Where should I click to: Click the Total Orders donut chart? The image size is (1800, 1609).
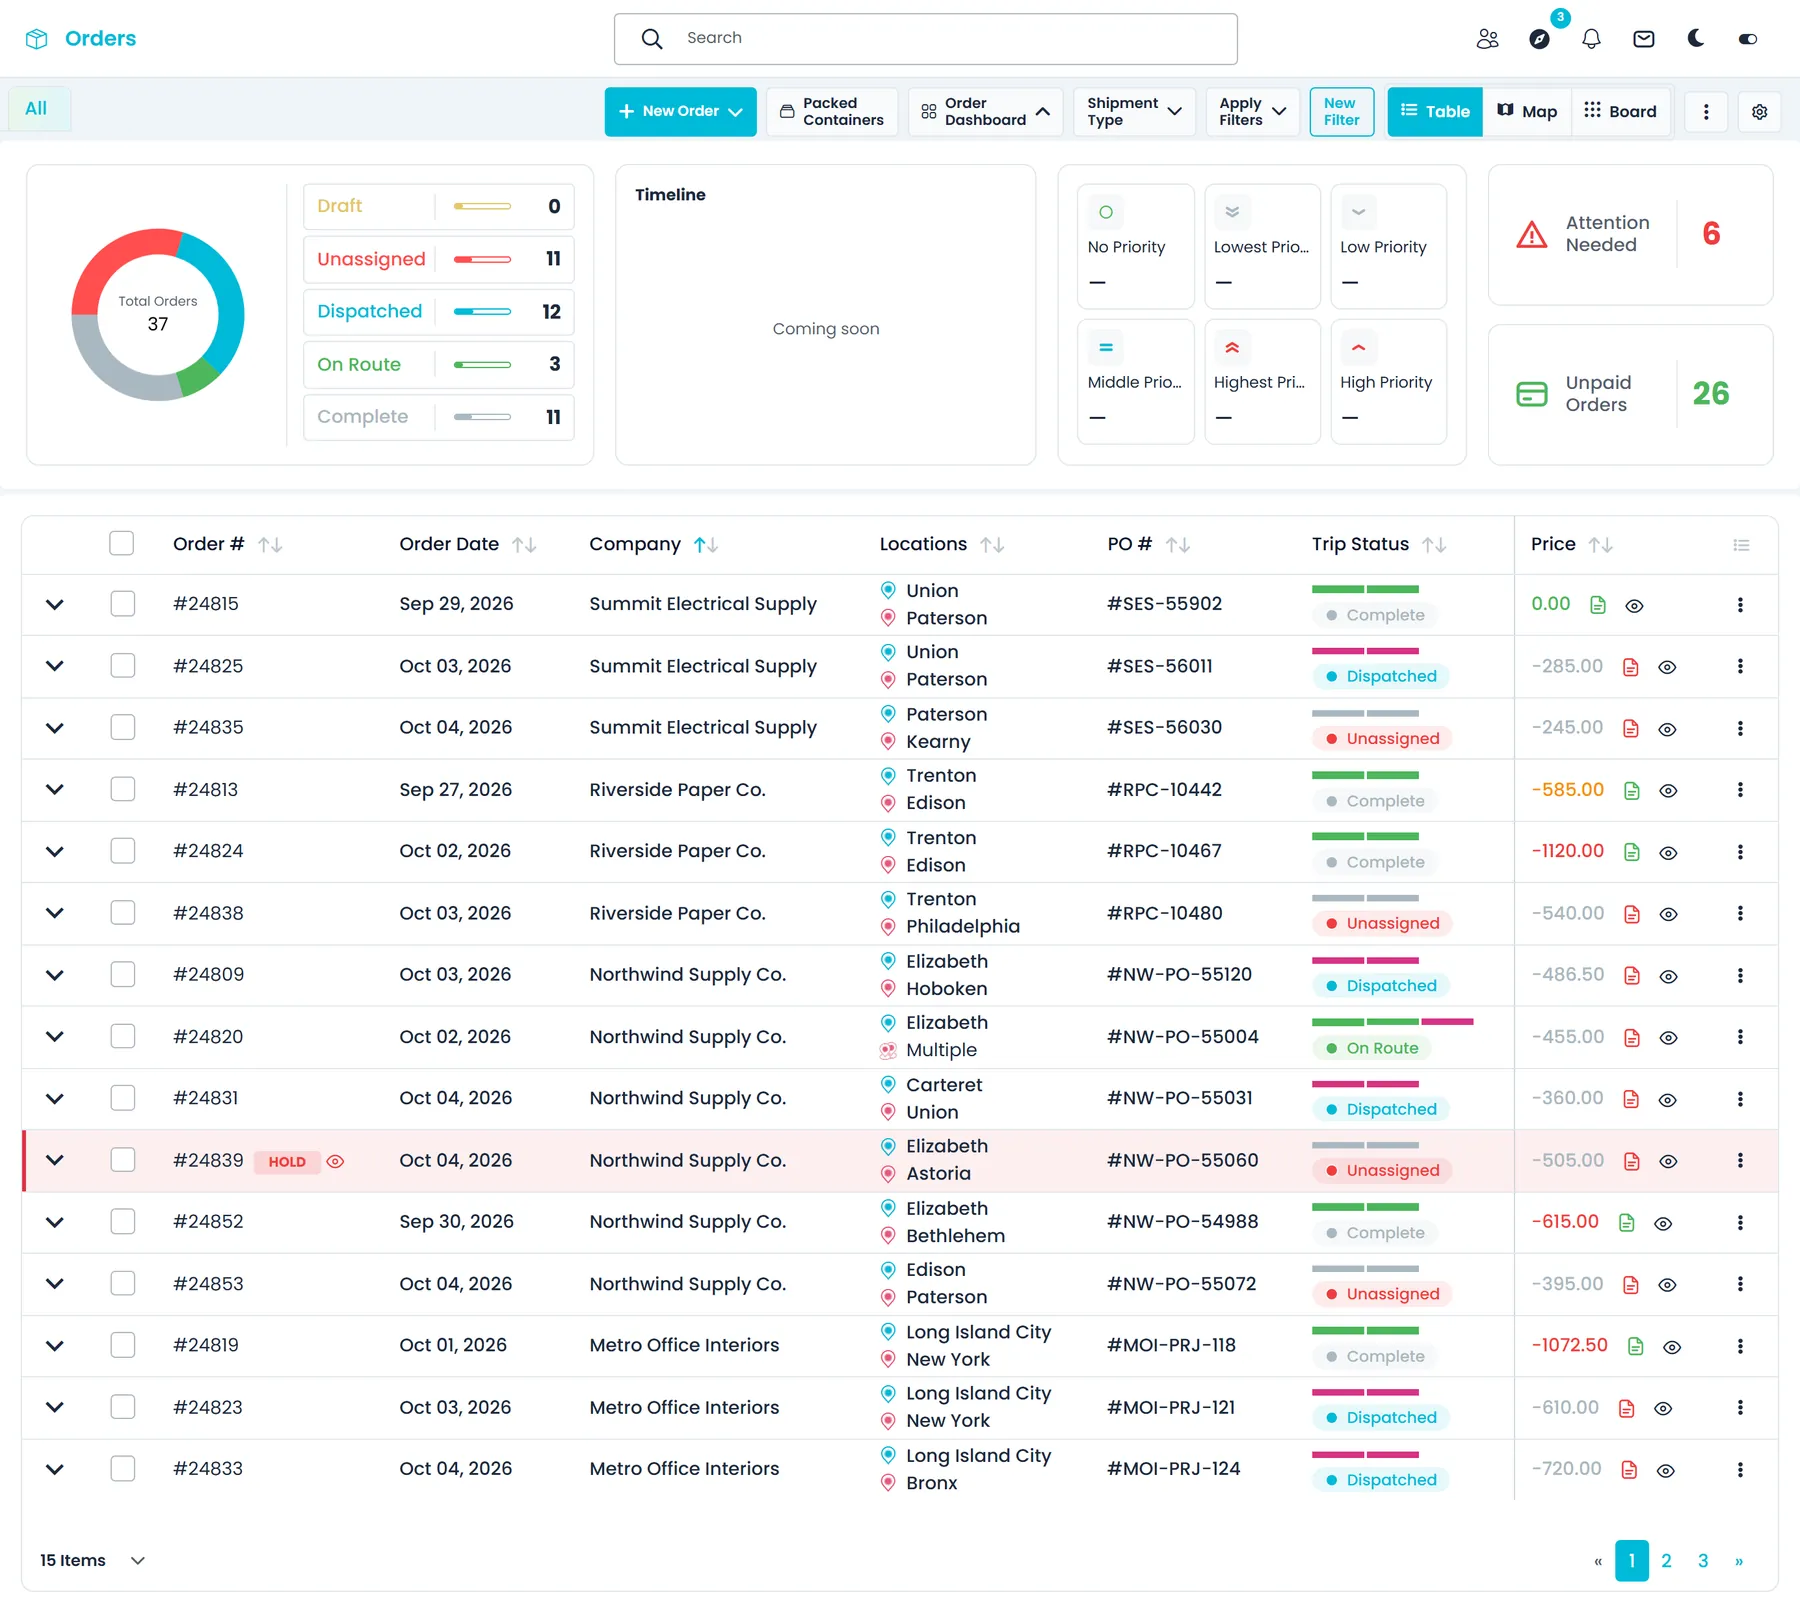point(158,315)
